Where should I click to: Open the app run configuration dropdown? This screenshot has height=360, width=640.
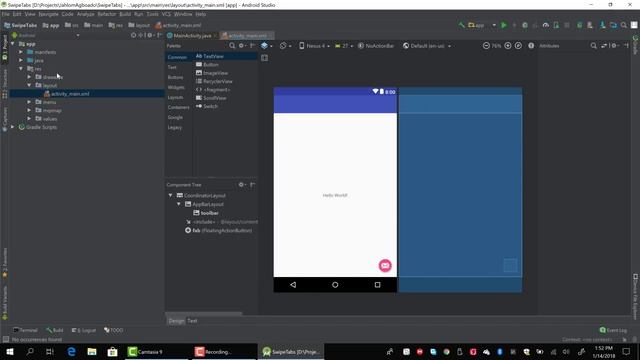(x=482, y=25)
